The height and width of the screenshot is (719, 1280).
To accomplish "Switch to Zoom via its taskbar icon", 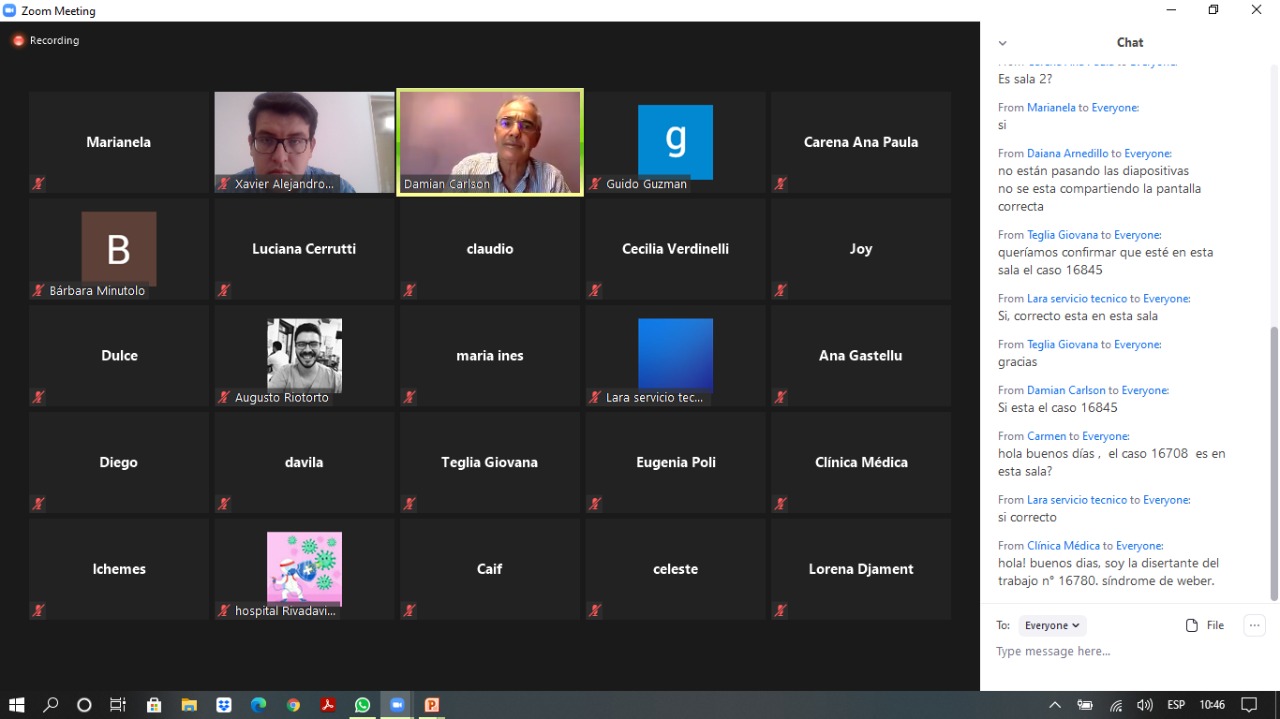I will tap(397, 705).
